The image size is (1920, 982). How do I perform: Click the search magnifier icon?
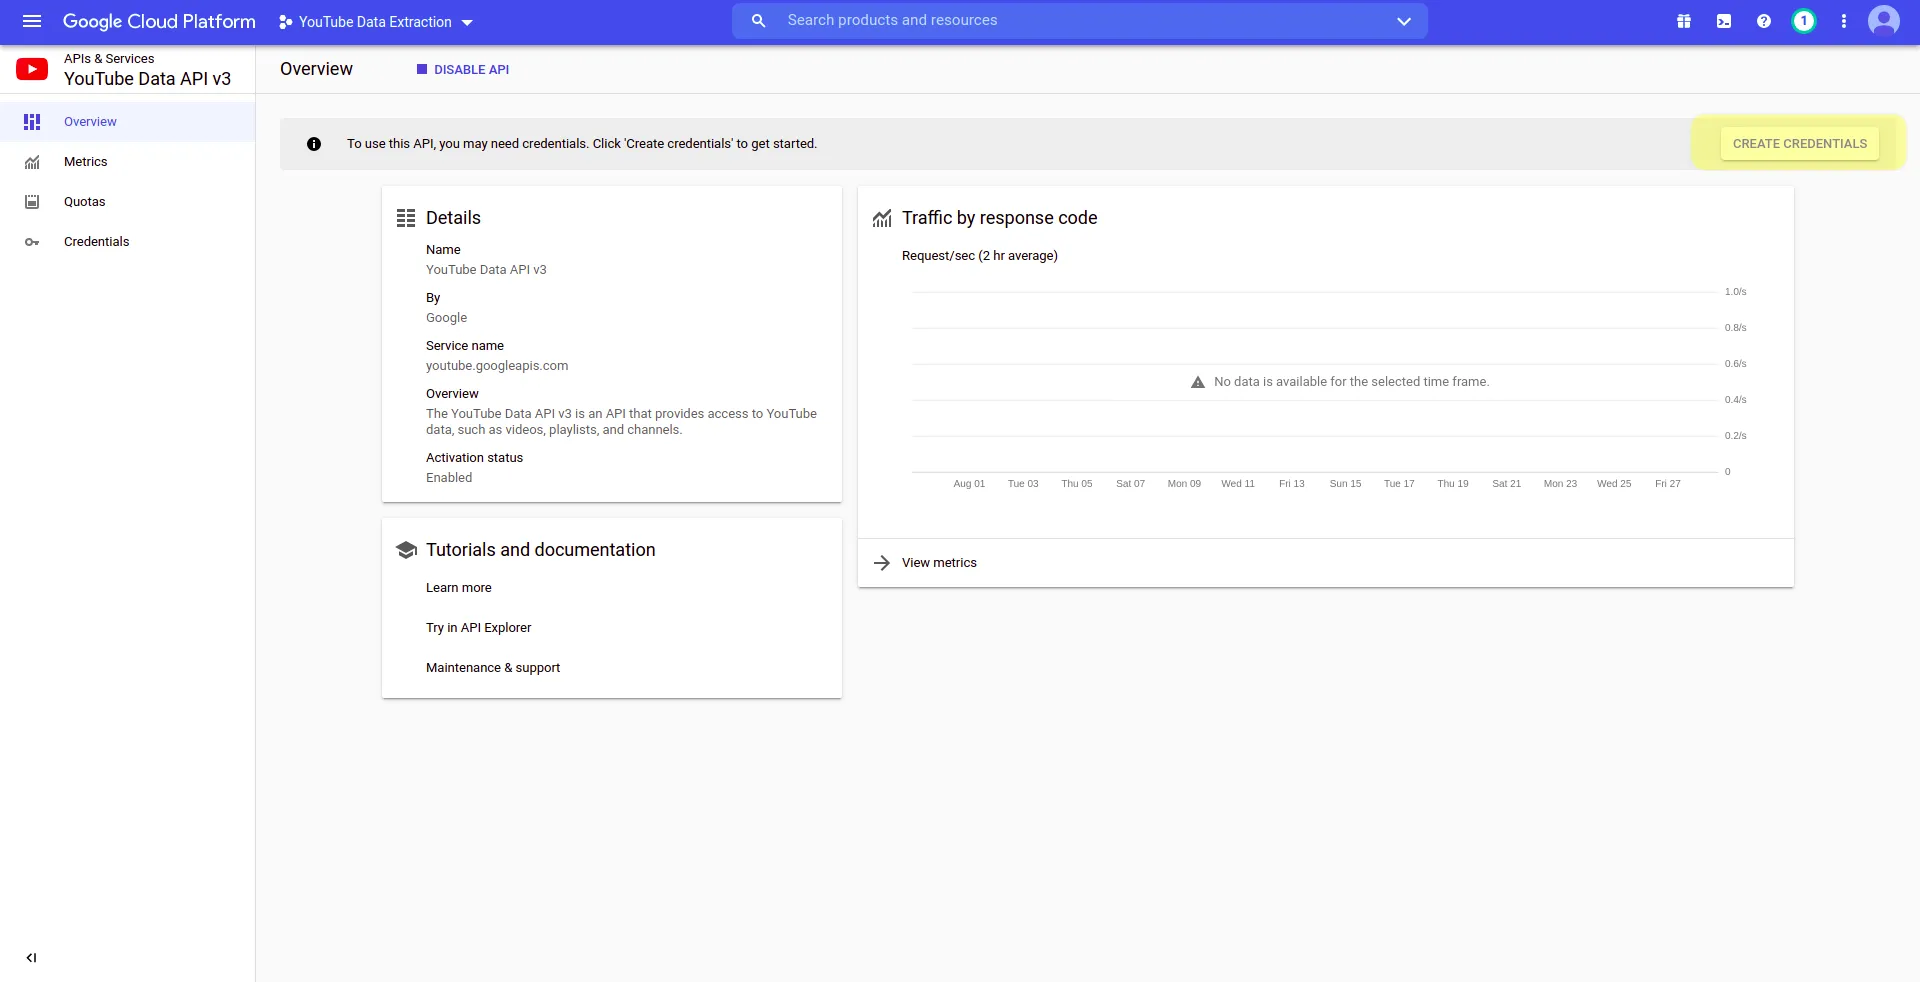click(x=759, y=21)
